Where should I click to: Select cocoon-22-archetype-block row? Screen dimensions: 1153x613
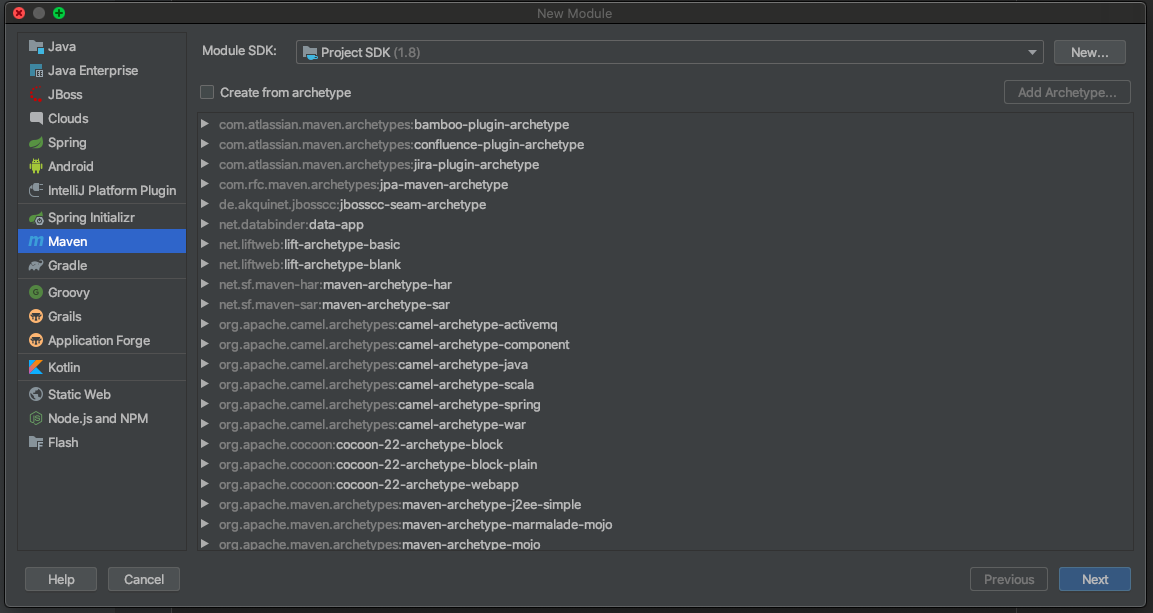665,445
